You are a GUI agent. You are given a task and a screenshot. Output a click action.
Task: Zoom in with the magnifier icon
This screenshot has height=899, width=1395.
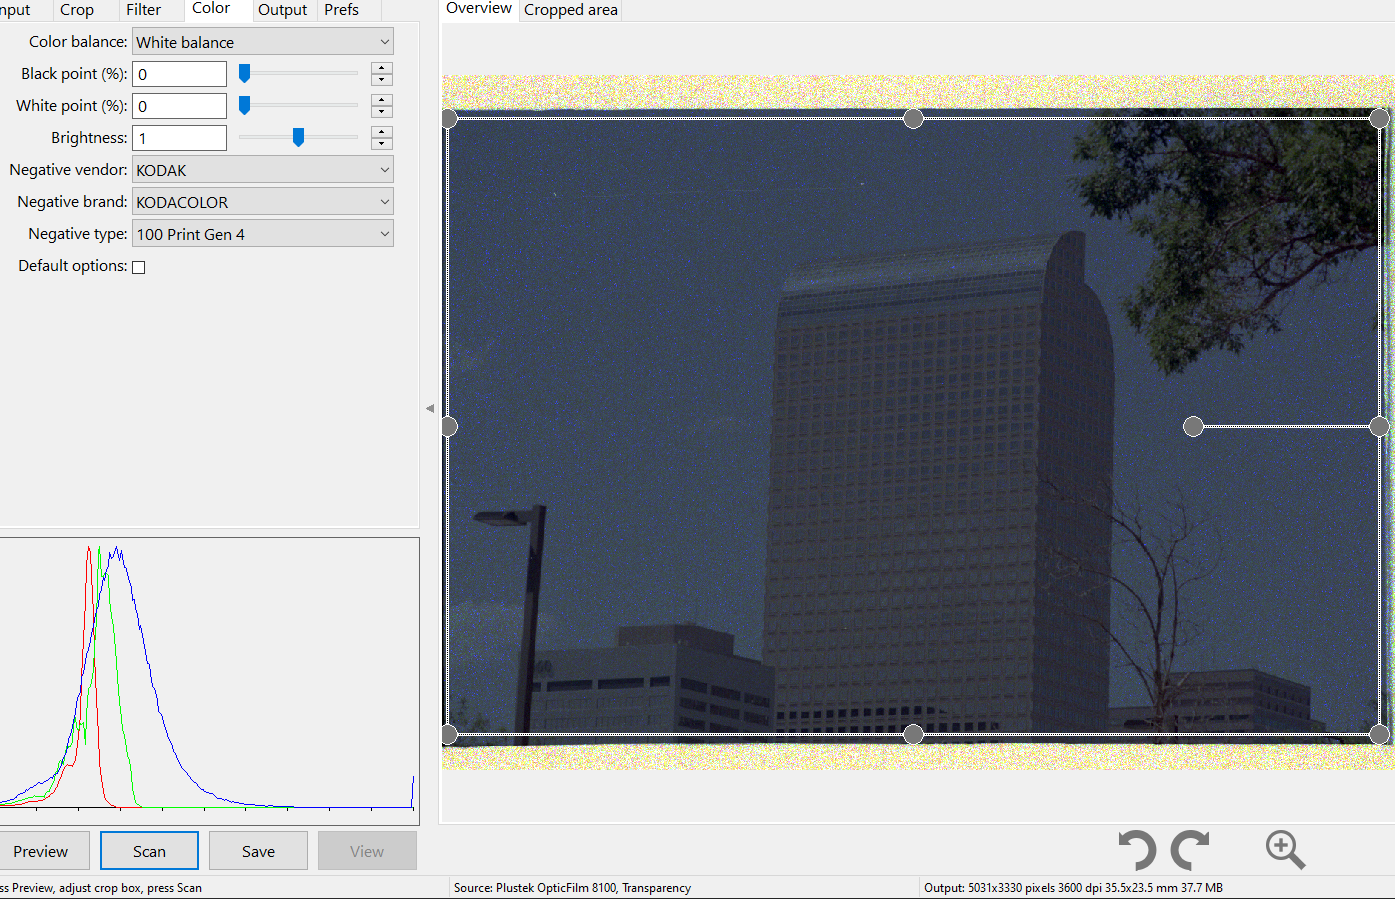(1285, 850)
